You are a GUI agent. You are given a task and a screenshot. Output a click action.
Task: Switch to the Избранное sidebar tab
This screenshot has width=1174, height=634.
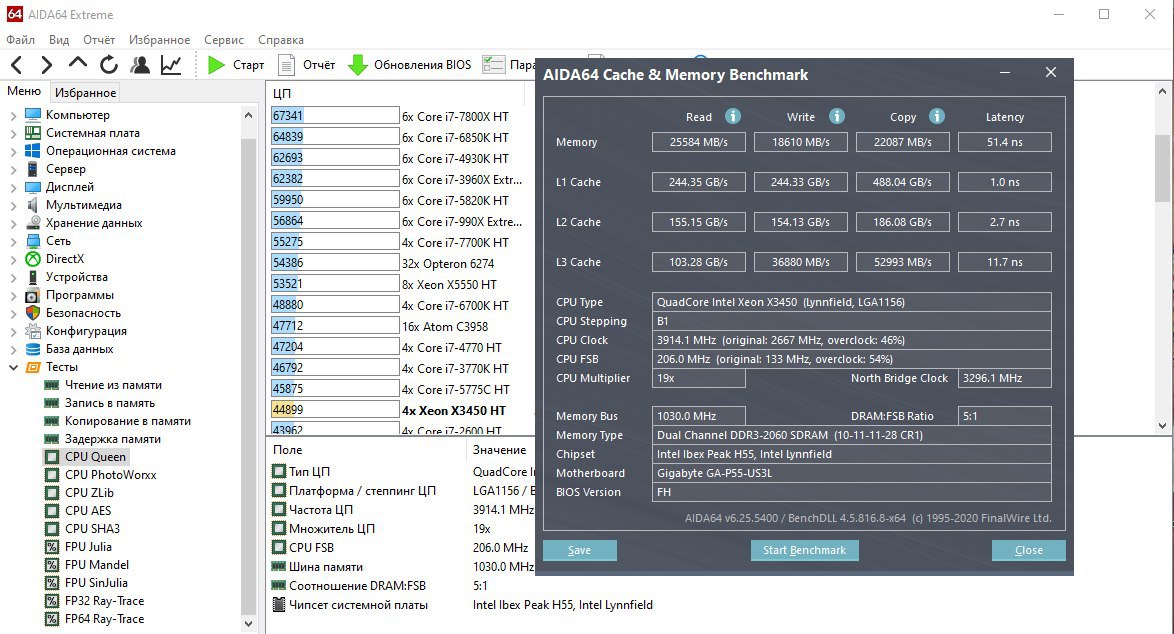pyautogui.click(x=85, y=92)
